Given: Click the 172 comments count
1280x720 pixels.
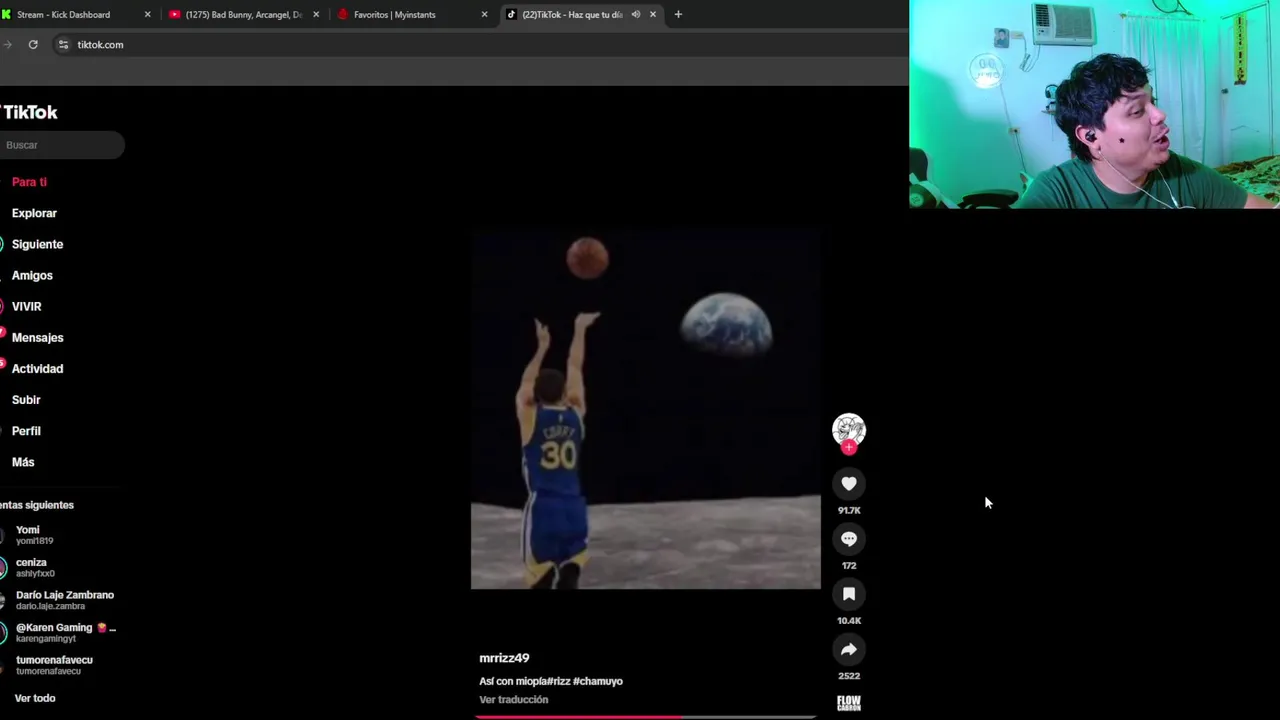Looking at the screenshot, I should 849,566.
